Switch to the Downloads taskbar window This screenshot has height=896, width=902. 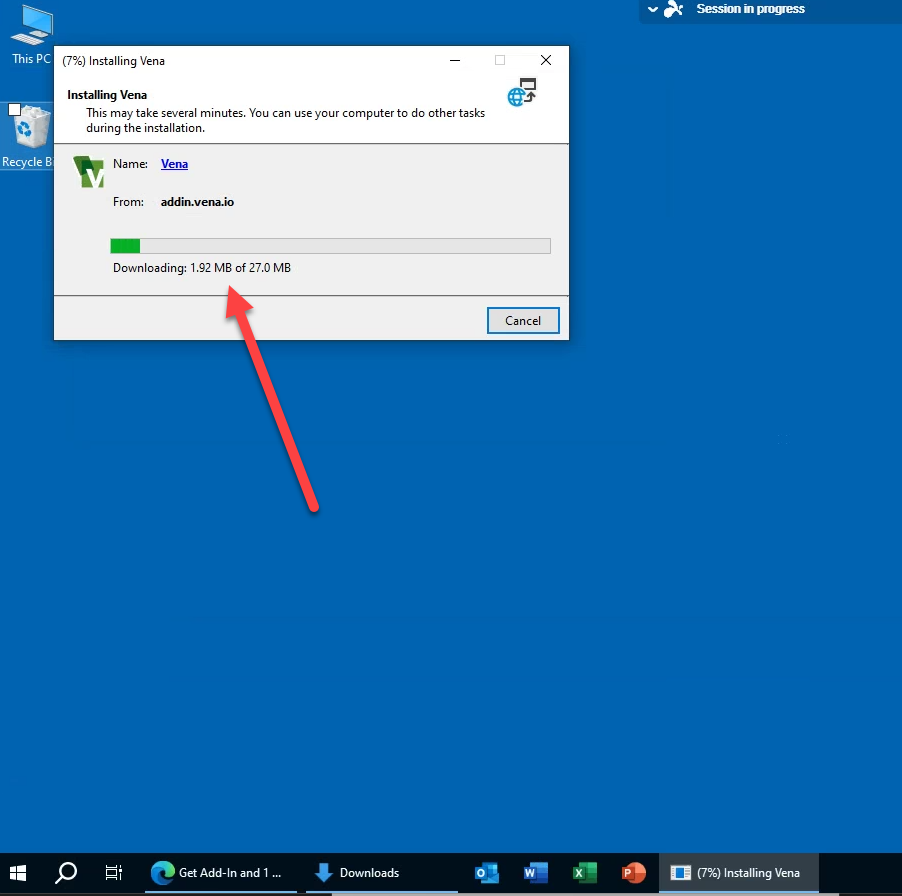tap(381, 873)
